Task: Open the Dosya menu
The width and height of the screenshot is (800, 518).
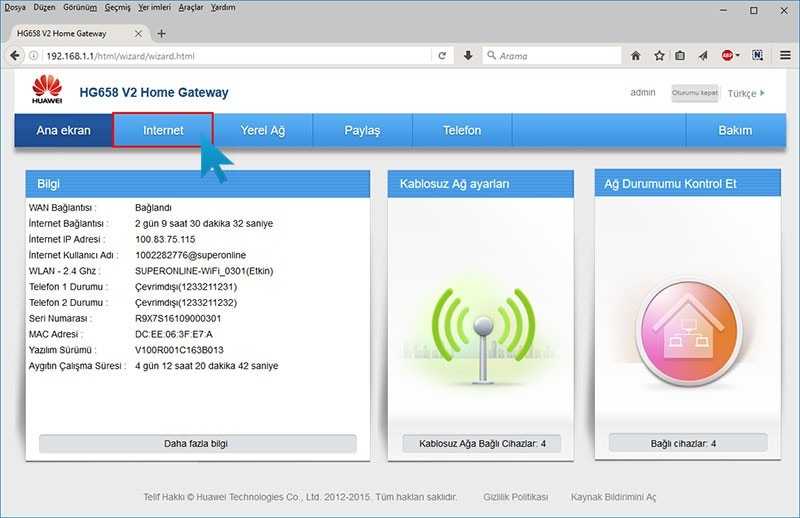Action: 15,7
